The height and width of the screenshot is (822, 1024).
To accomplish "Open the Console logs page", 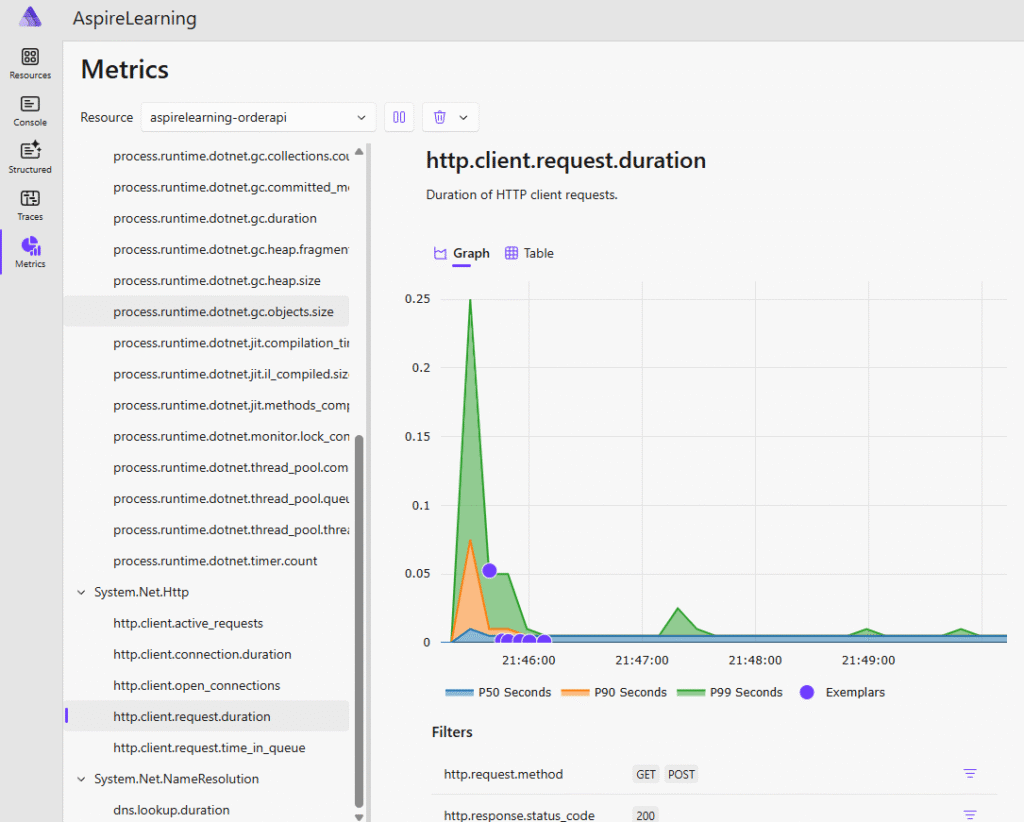I will point(30,111).
